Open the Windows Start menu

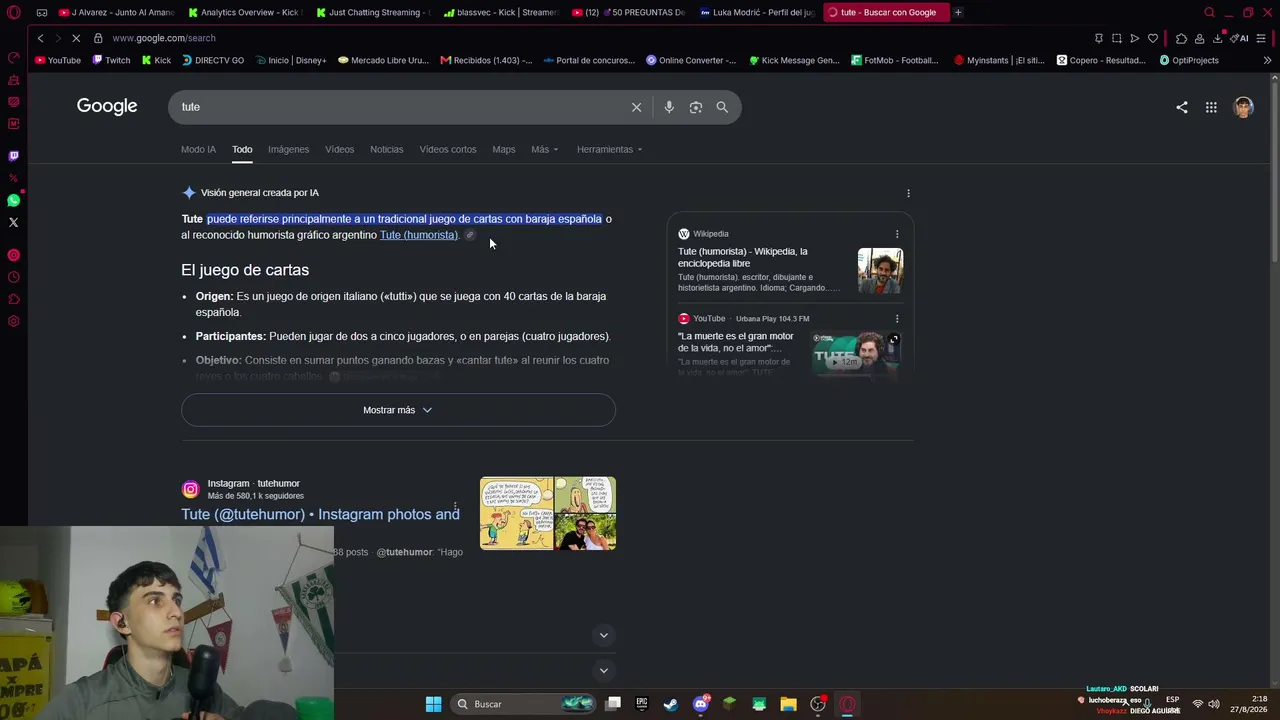(x=433, y=704)
